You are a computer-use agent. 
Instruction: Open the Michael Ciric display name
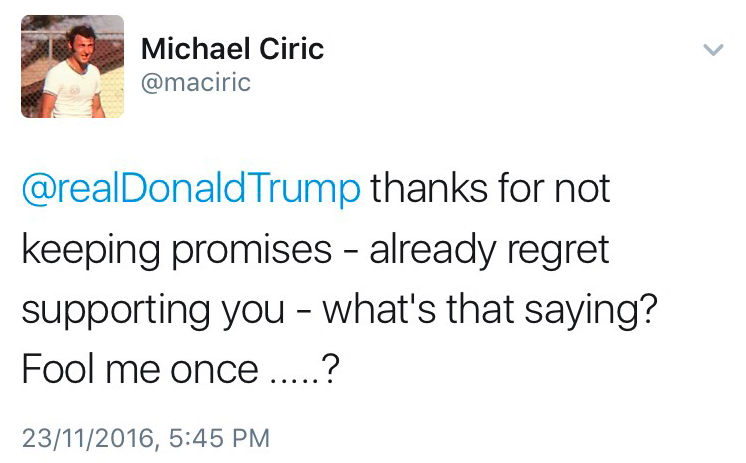coord(233,48)
